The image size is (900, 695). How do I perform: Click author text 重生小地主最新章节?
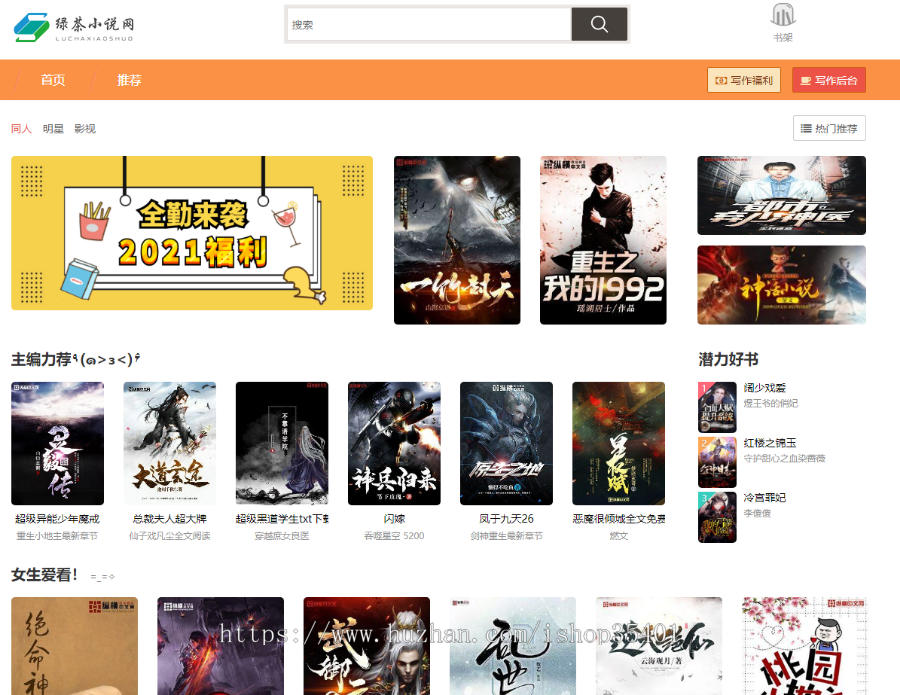[57, 536]
